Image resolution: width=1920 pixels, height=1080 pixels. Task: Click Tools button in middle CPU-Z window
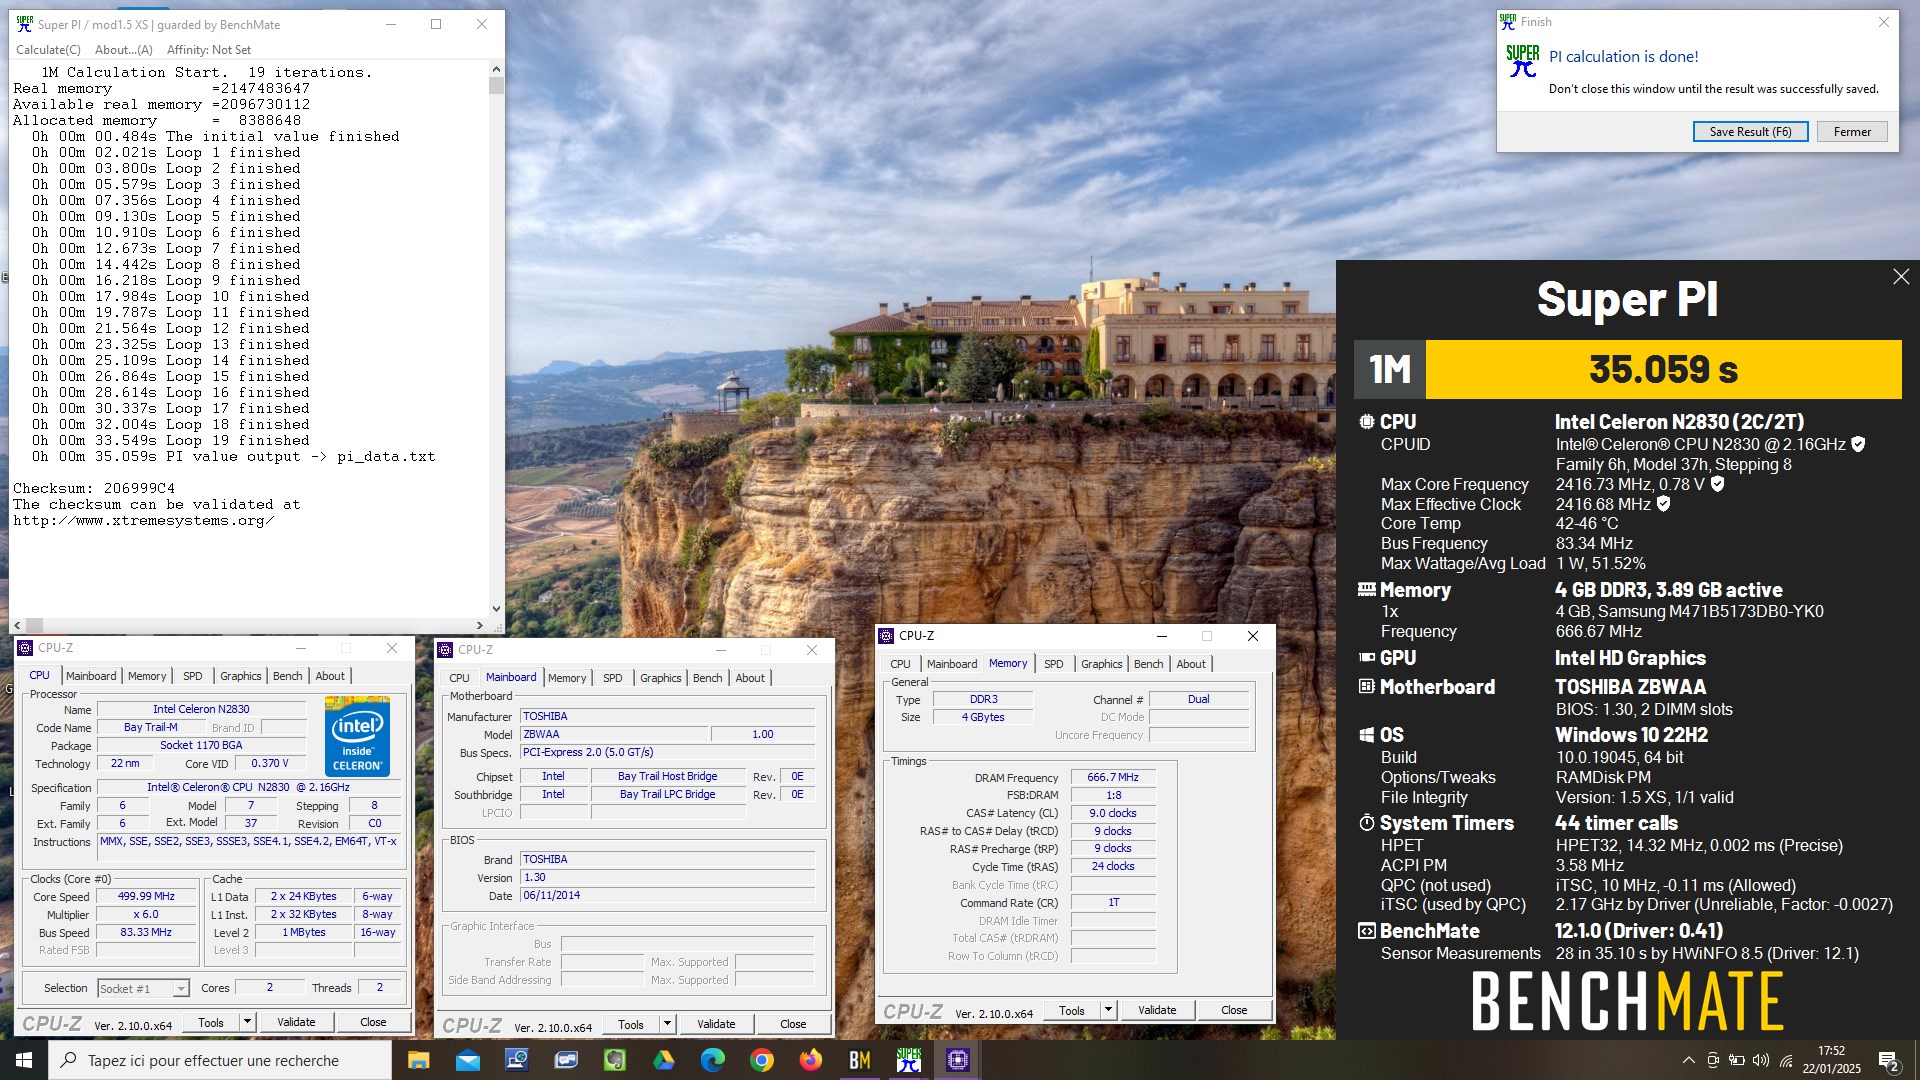(631, 1024)
